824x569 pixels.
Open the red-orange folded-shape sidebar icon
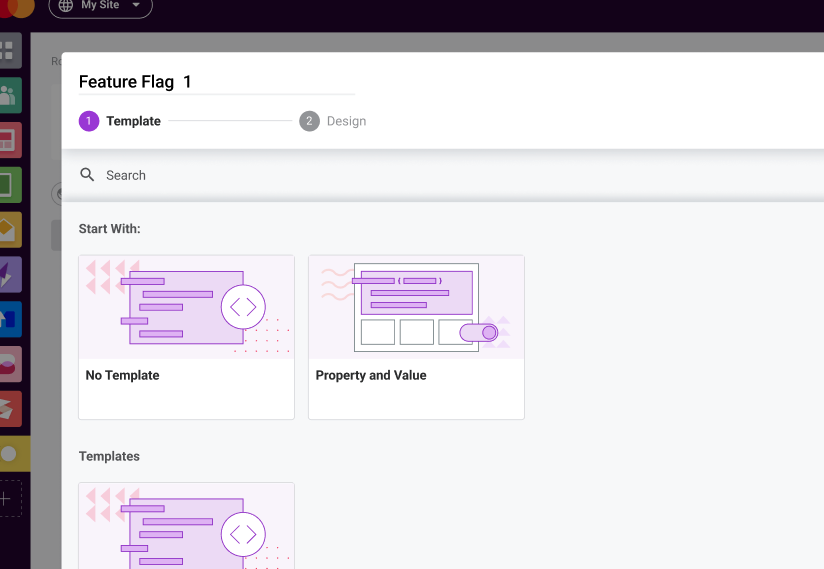[x=9, y=409]
